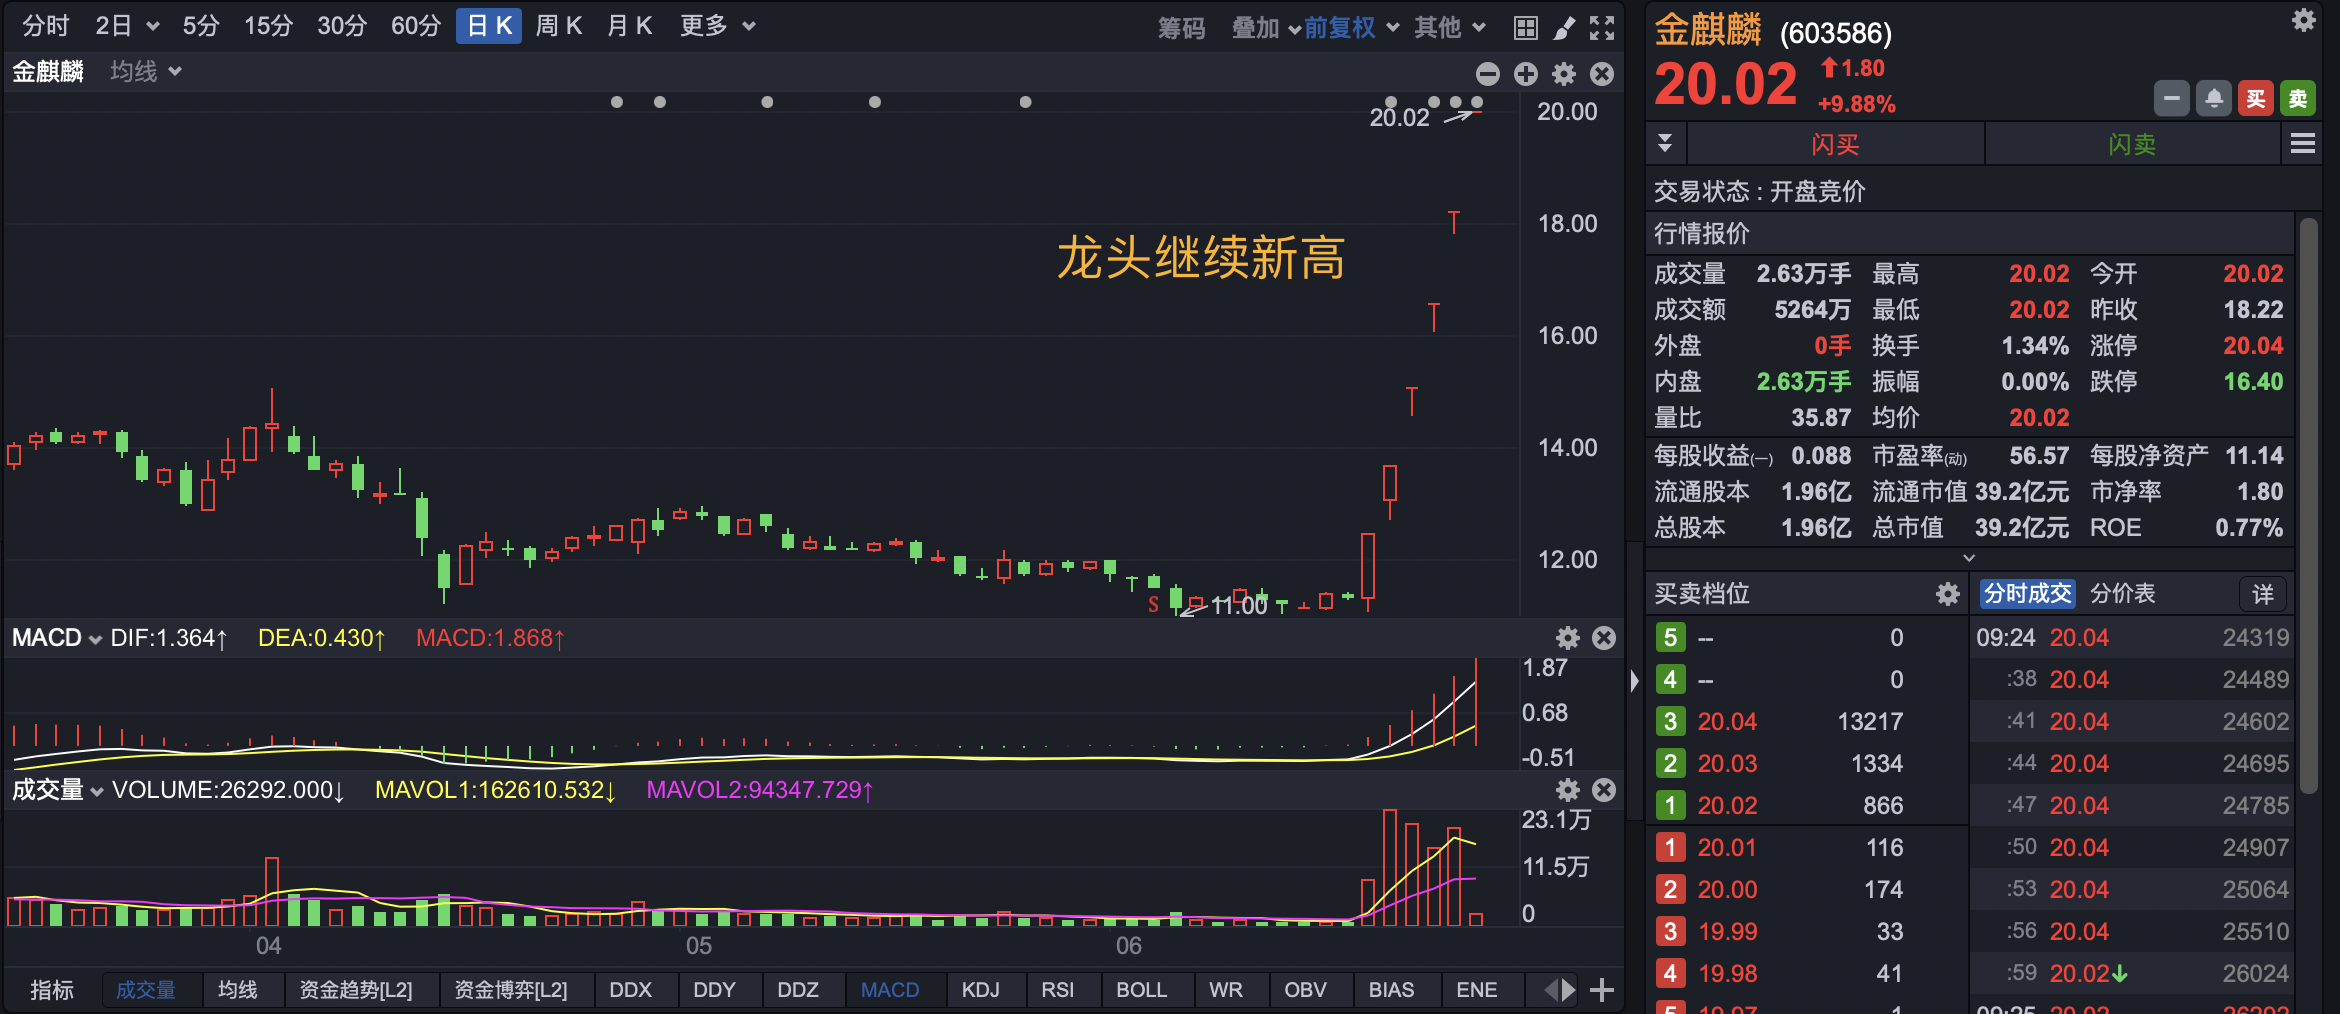The width and height of the screenshot is (2340, 1014).
Task: Select the 分价表 tab
Action: 2122,594
